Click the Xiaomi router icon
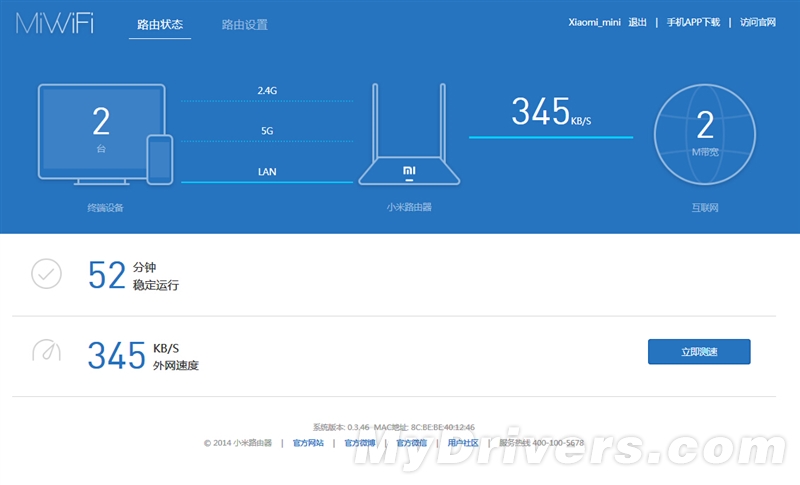This screenshot has height=485, width=800. pos(409,135)
